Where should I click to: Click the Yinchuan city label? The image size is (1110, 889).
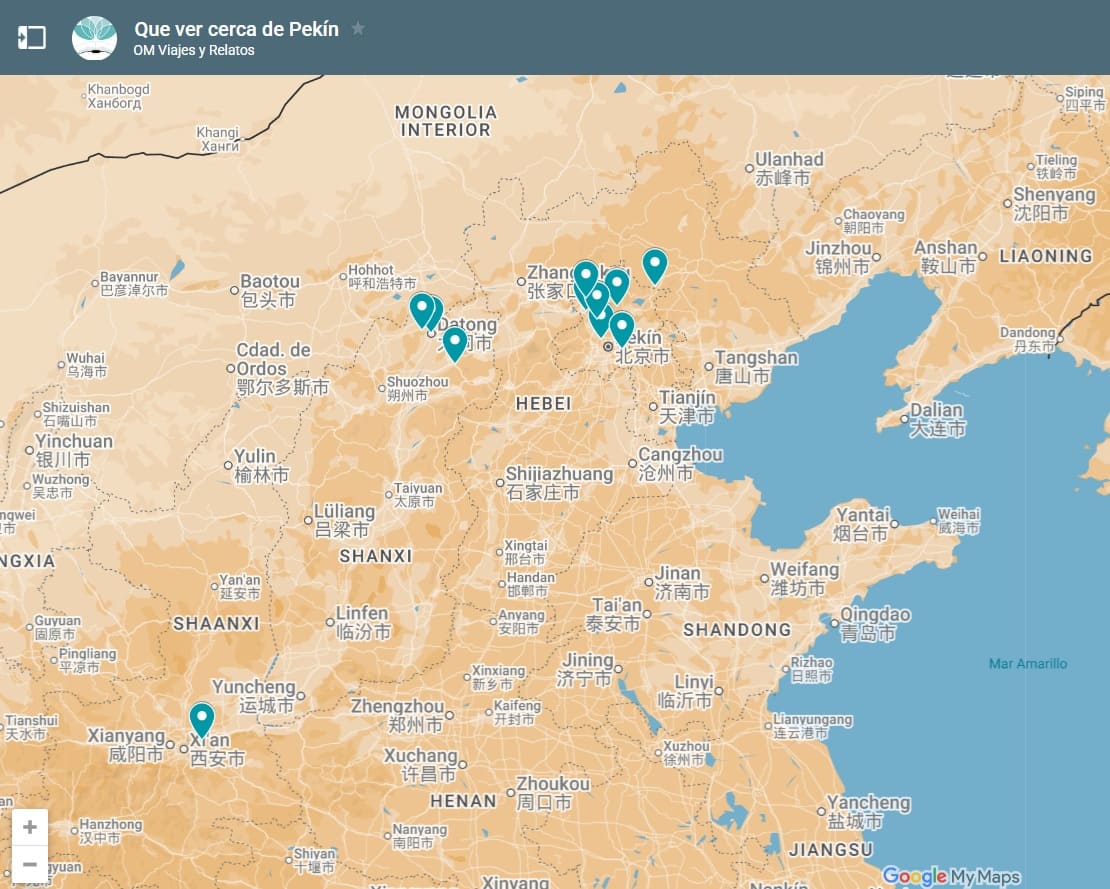click(74, 450)
